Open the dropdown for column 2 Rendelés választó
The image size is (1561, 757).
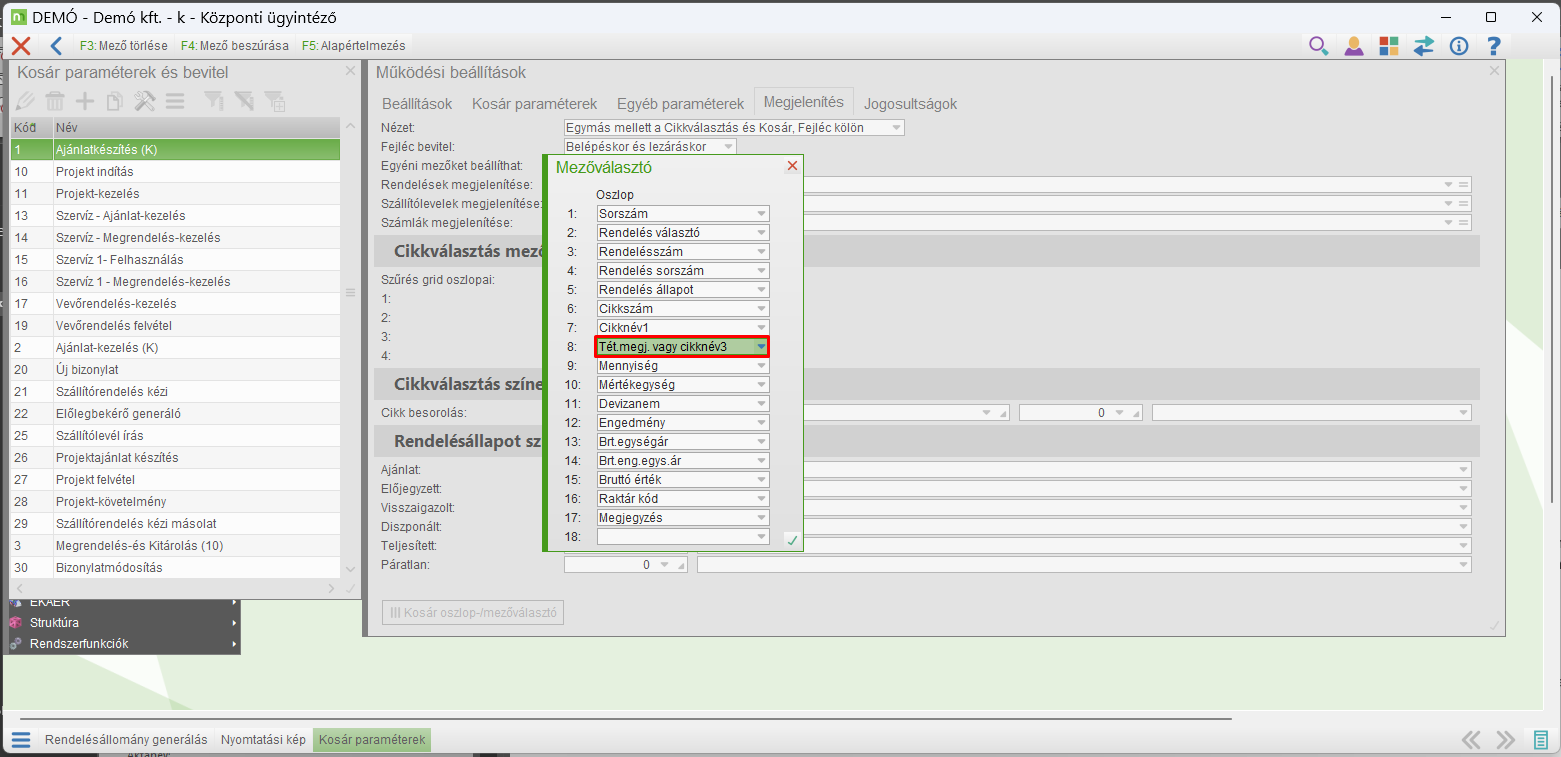(762, 233)
